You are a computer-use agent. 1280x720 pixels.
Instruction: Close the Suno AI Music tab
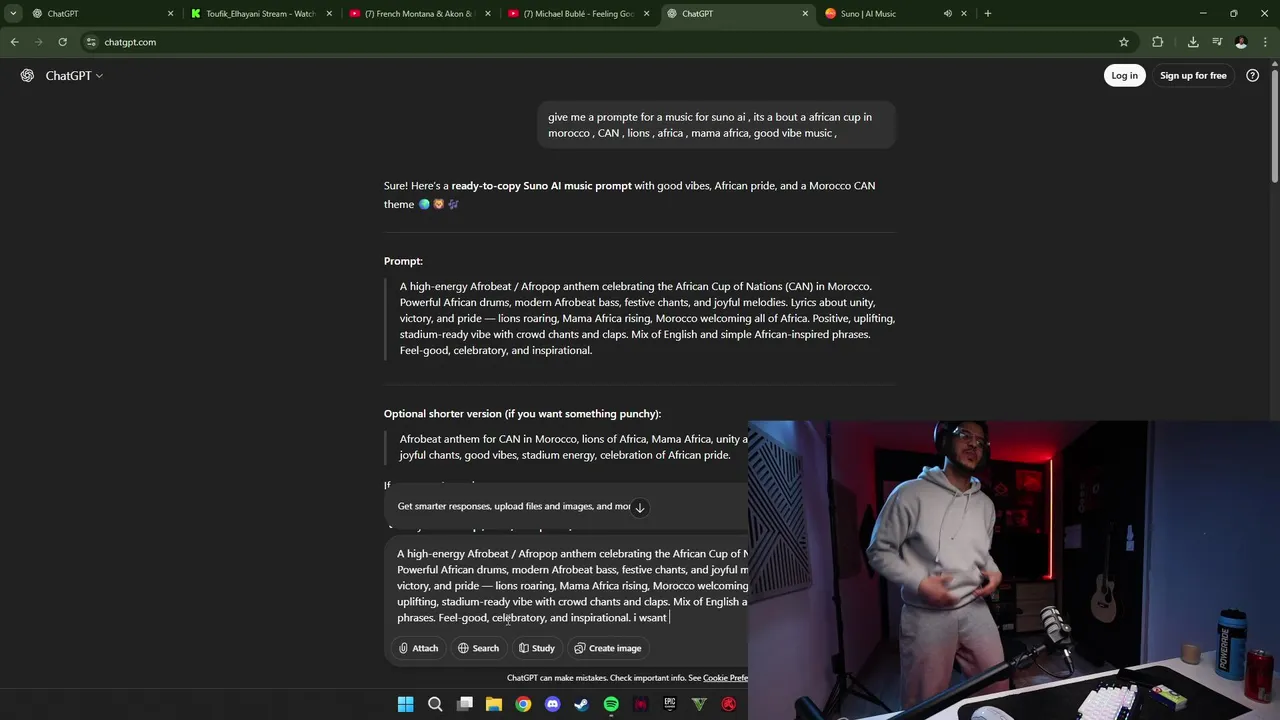(x=964, y=13)
